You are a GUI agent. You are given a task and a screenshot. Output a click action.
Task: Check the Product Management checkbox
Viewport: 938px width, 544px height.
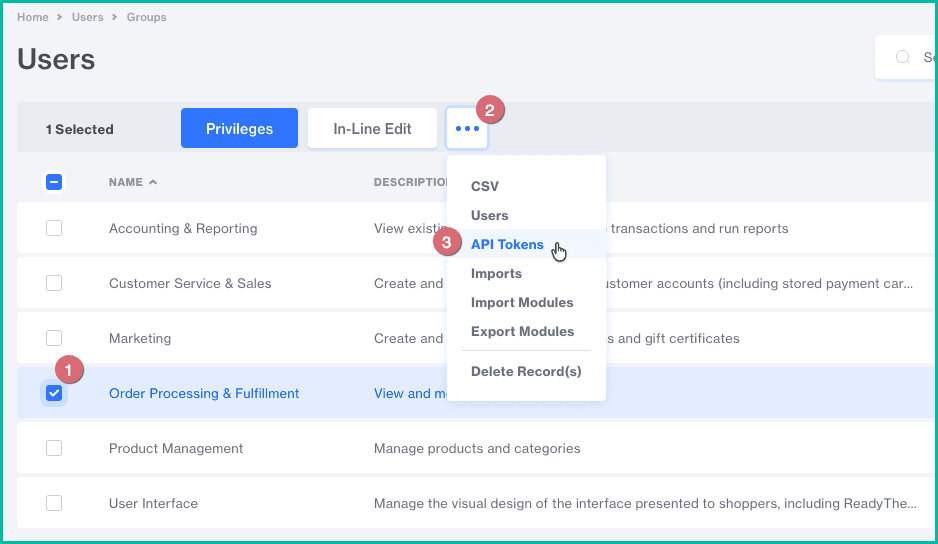54,448
